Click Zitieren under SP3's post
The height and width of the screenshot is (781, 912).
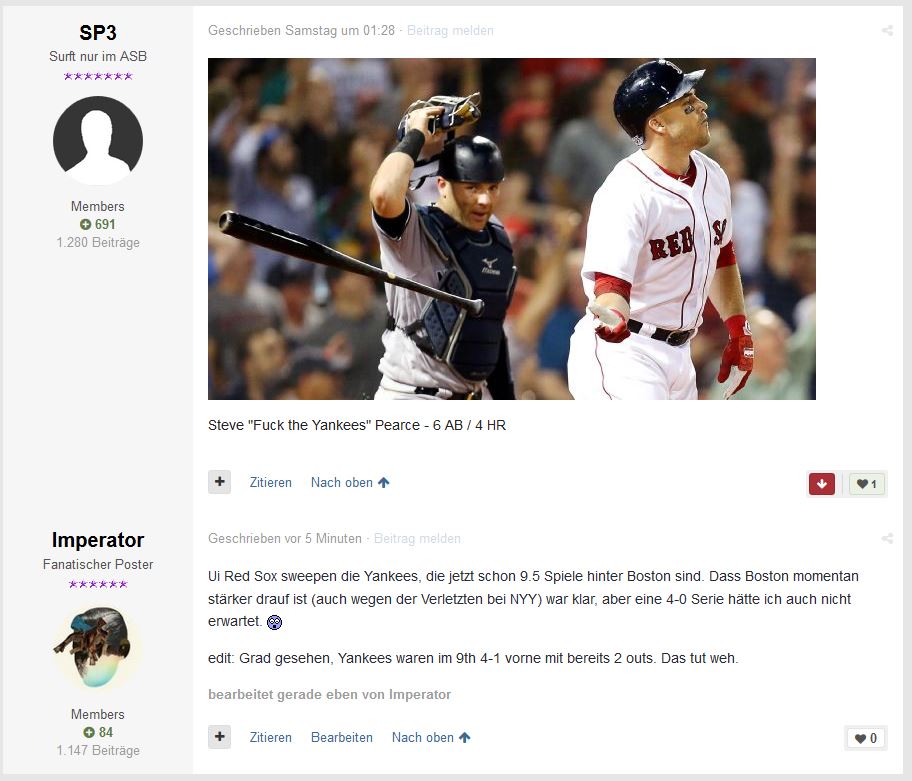tap(270, 483)
